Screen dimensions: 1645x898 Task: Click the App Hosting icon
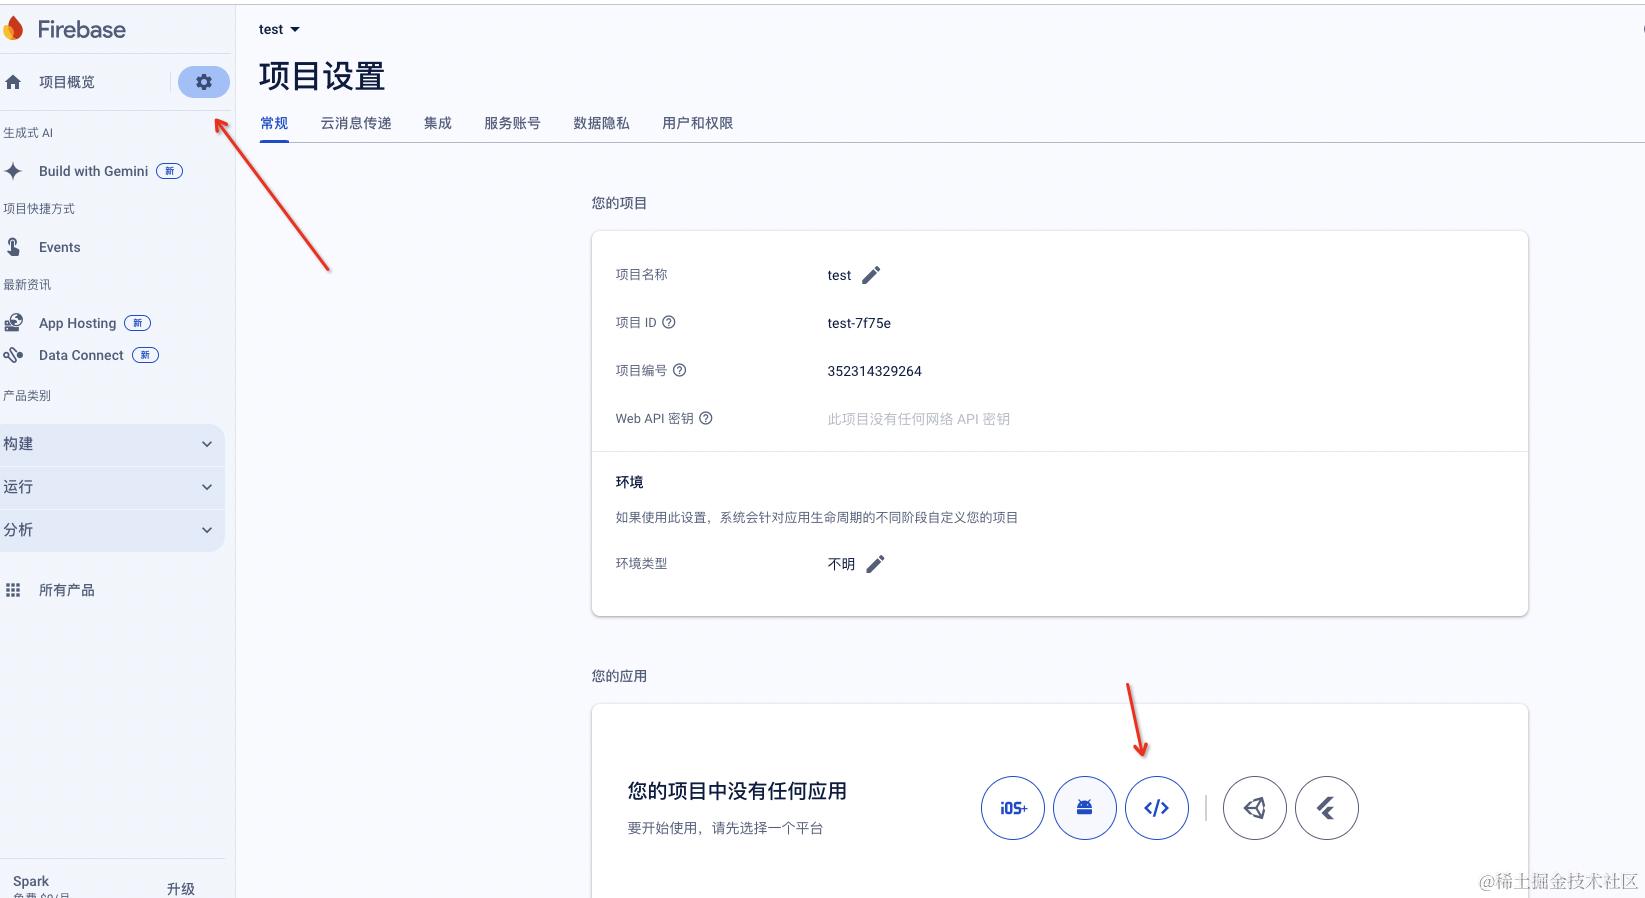click(13, 323)
